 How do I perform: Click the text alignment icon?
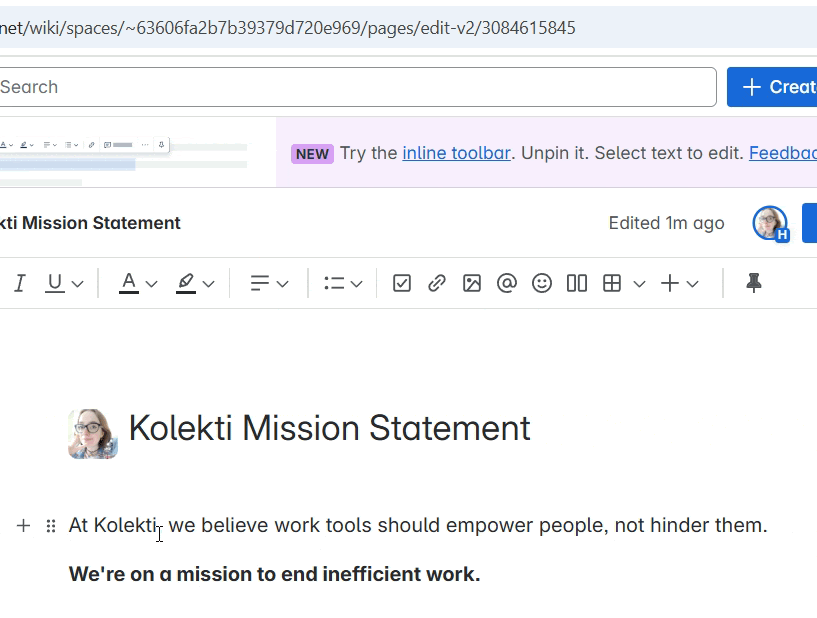tap(259, 283)
